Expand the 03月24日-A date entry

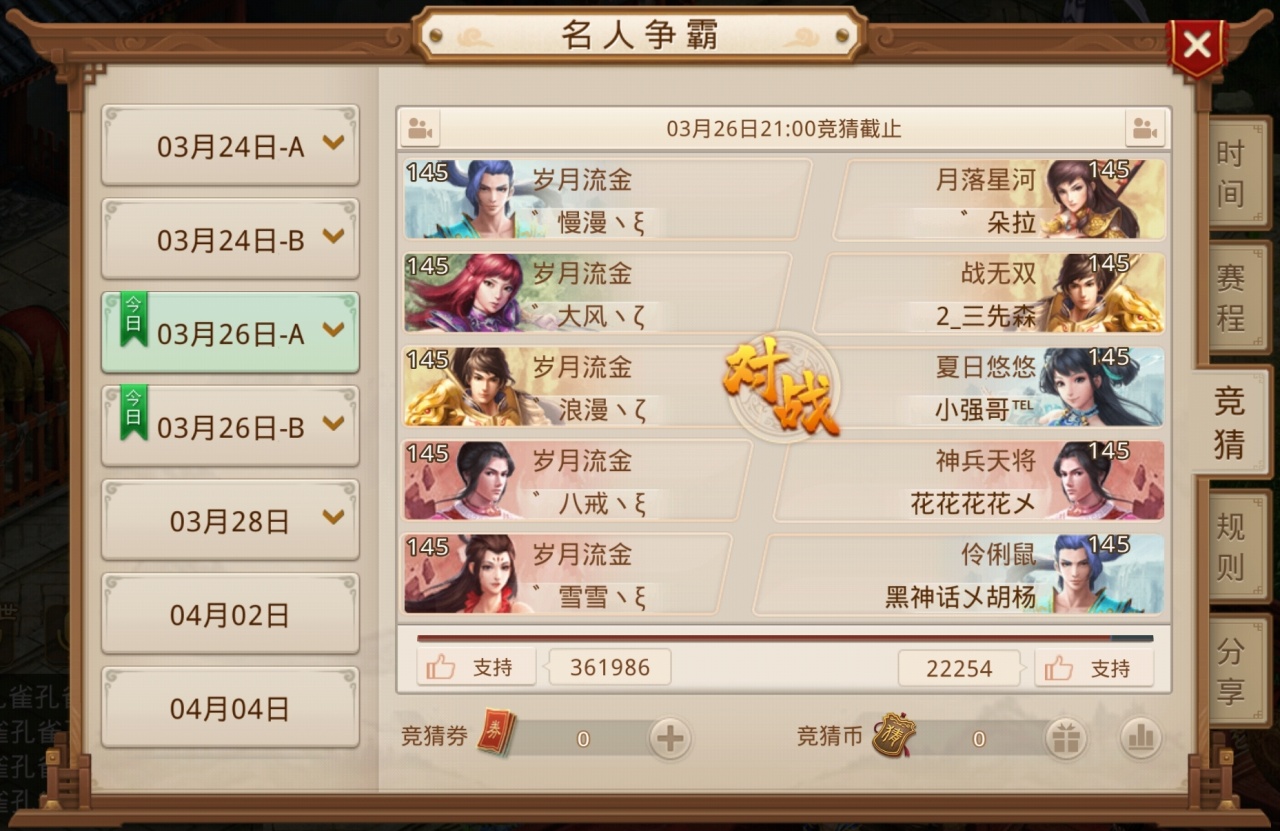tap(230, 145)
